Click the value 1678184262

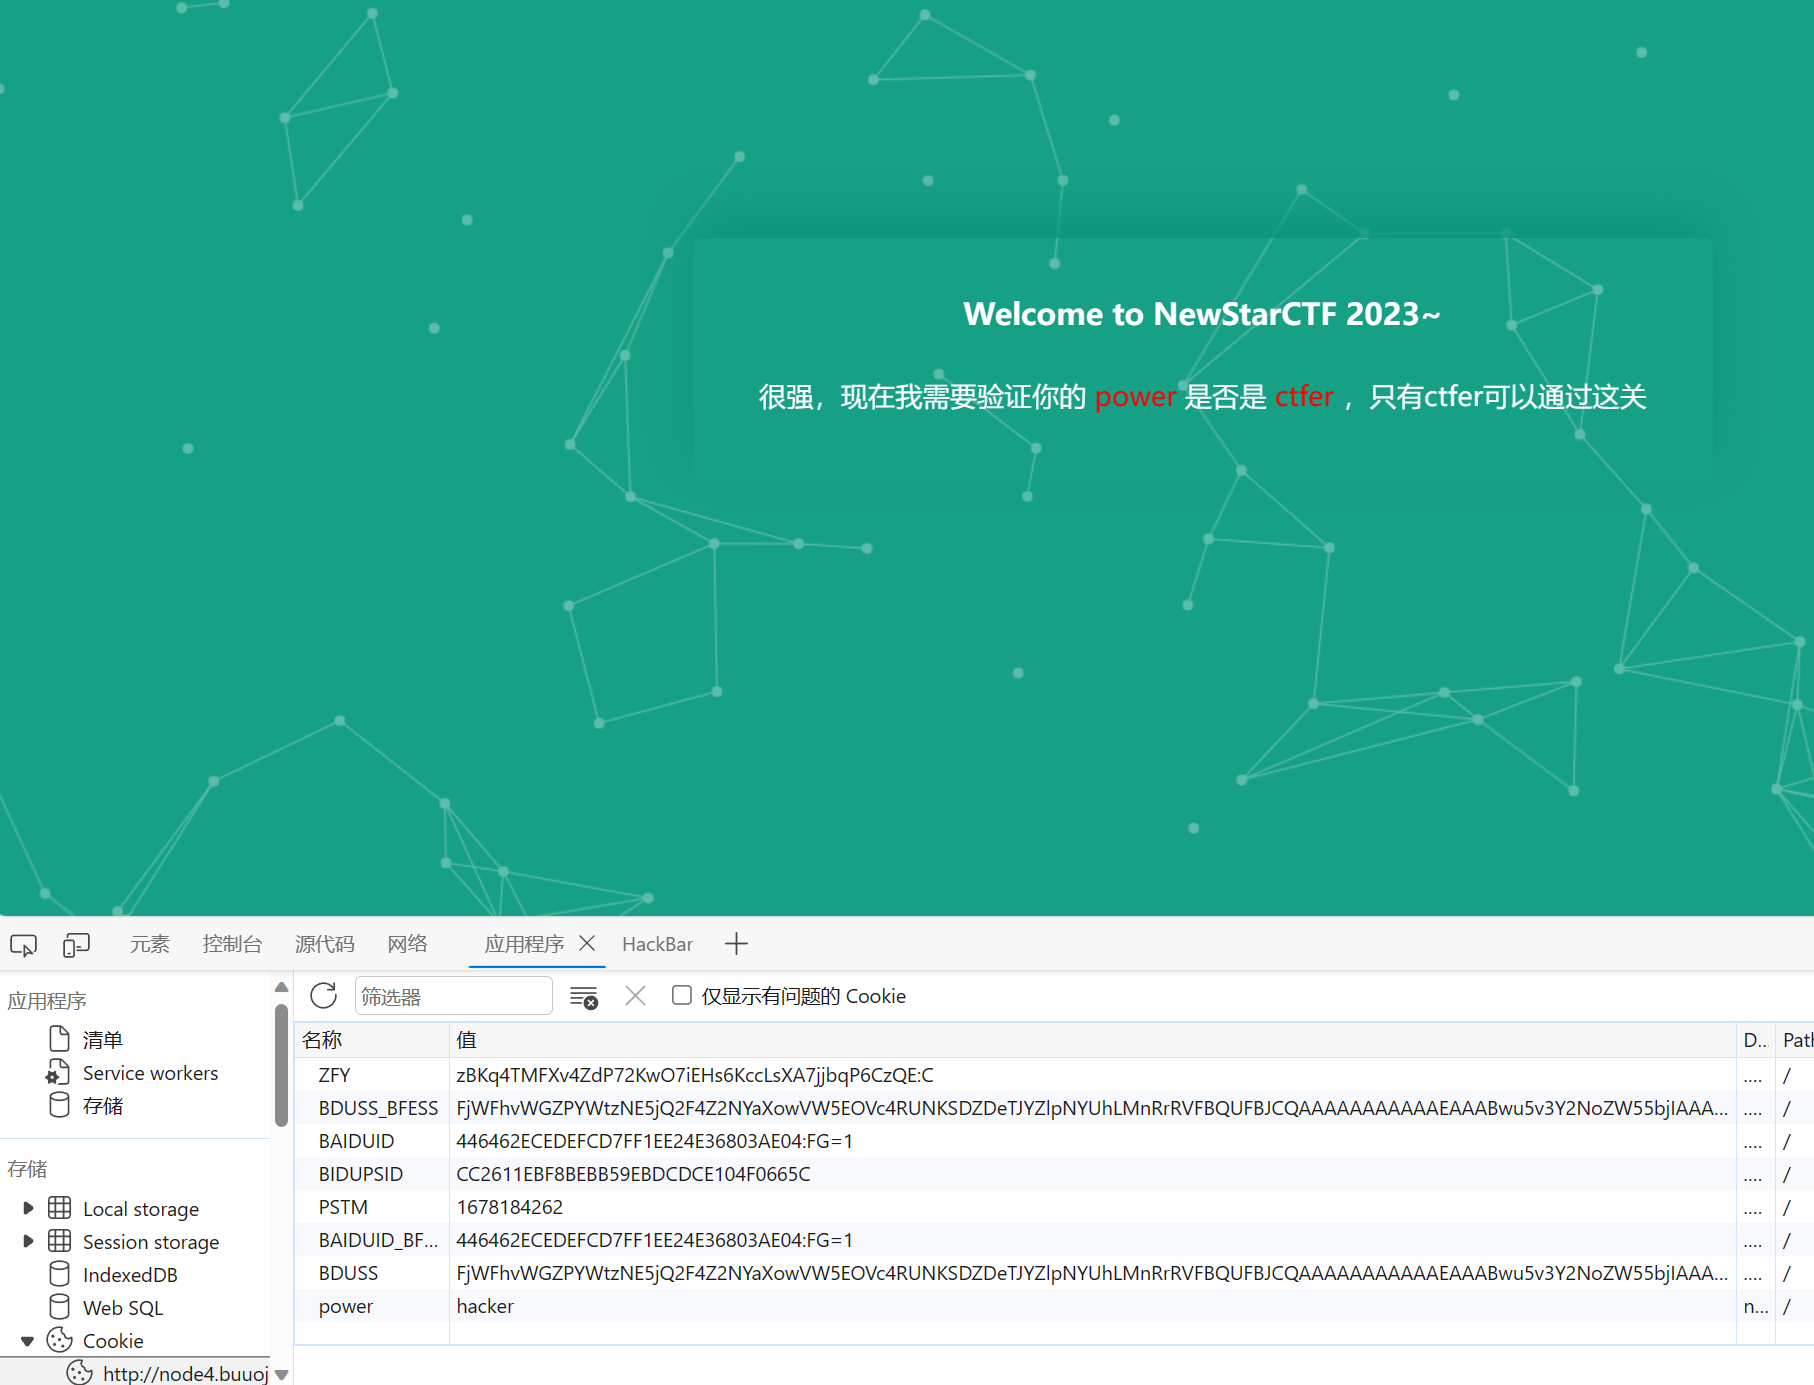pyautogui.click(x=510, y=1207)
